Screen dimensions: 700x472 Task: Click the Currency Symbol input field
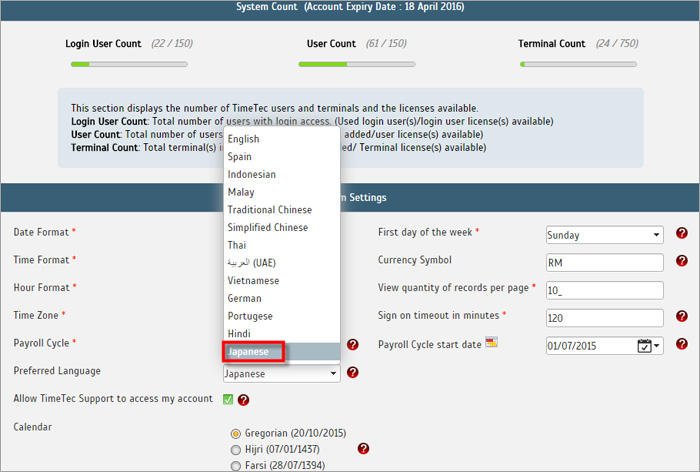[x=604, y=262]
